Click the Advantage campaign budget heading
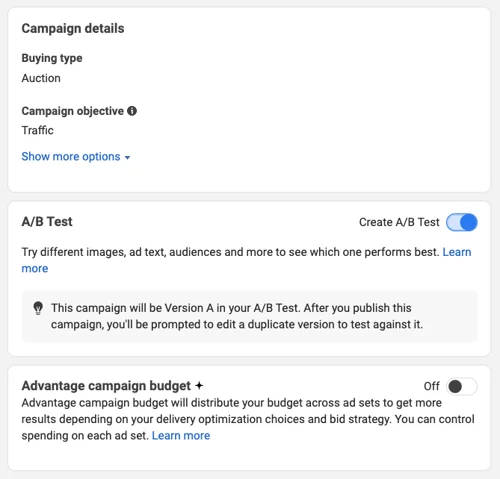 [106, 386]
